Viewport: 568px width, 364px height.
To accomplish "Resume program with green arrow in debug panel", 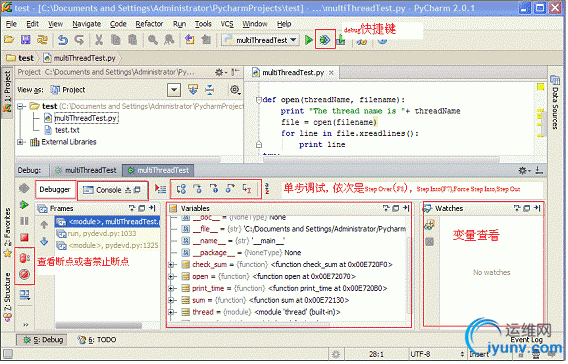I will (24, 205).
